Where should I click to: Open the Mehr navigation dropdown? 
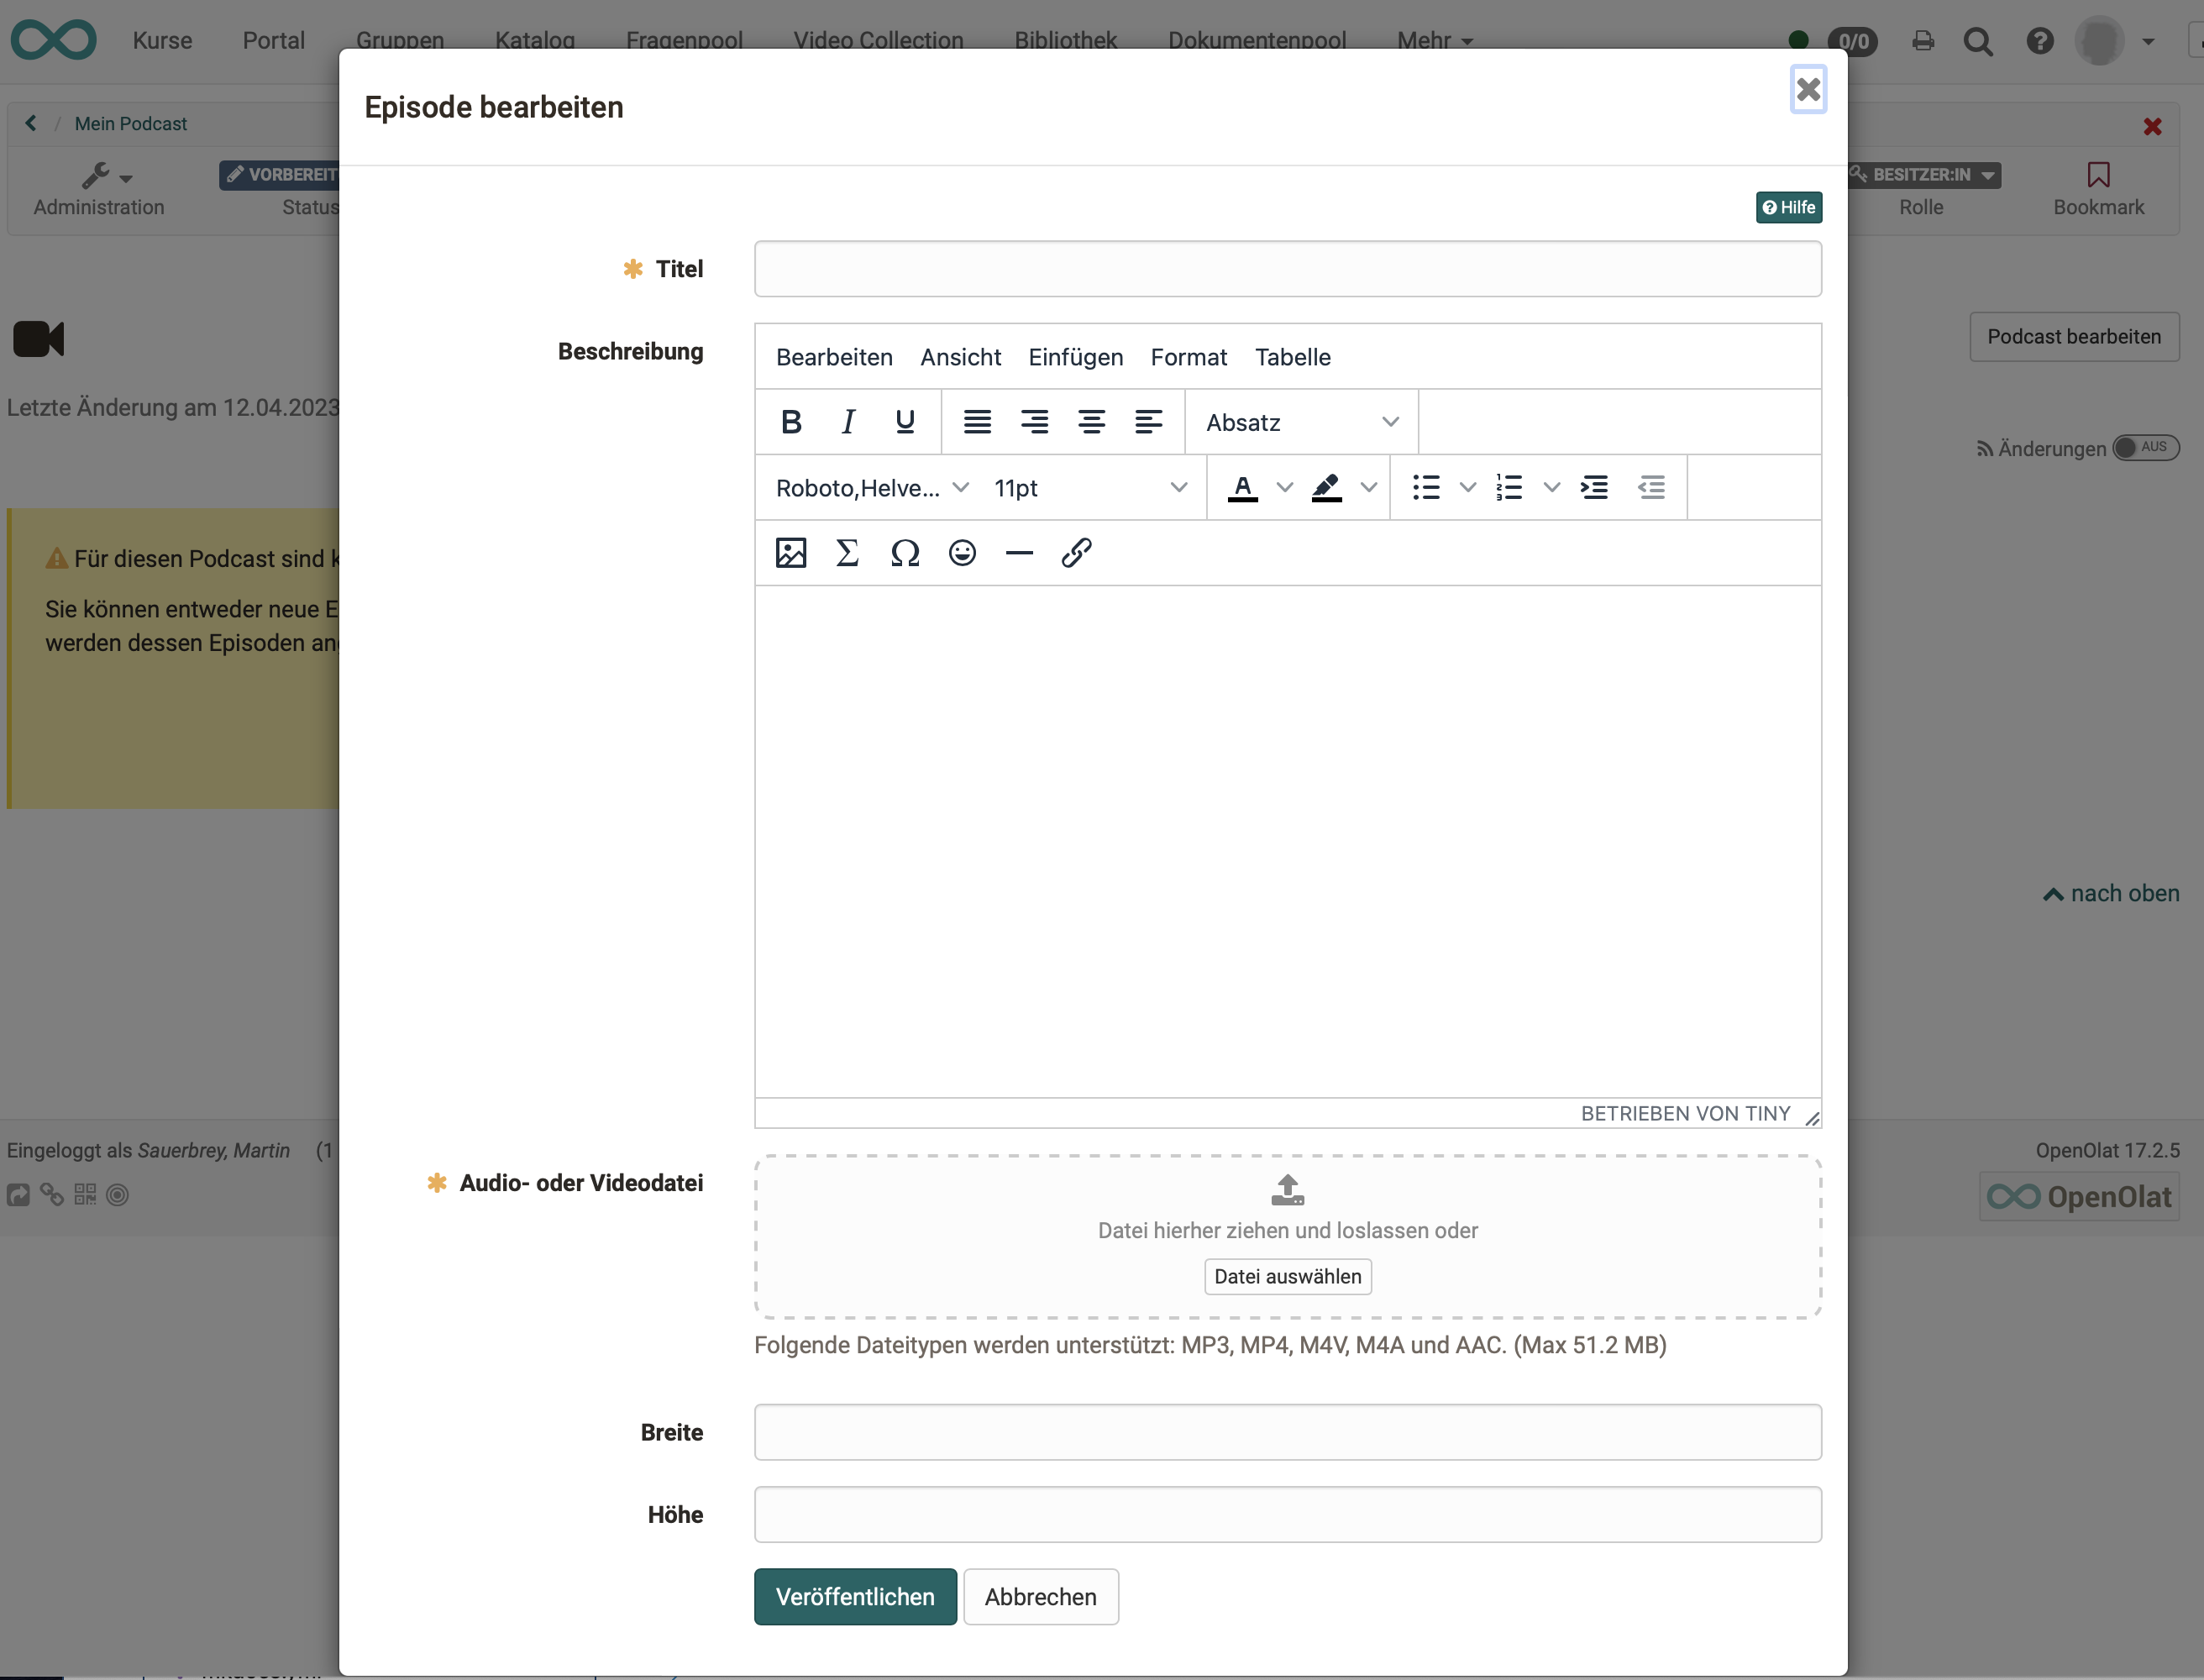pos(1435,40)
